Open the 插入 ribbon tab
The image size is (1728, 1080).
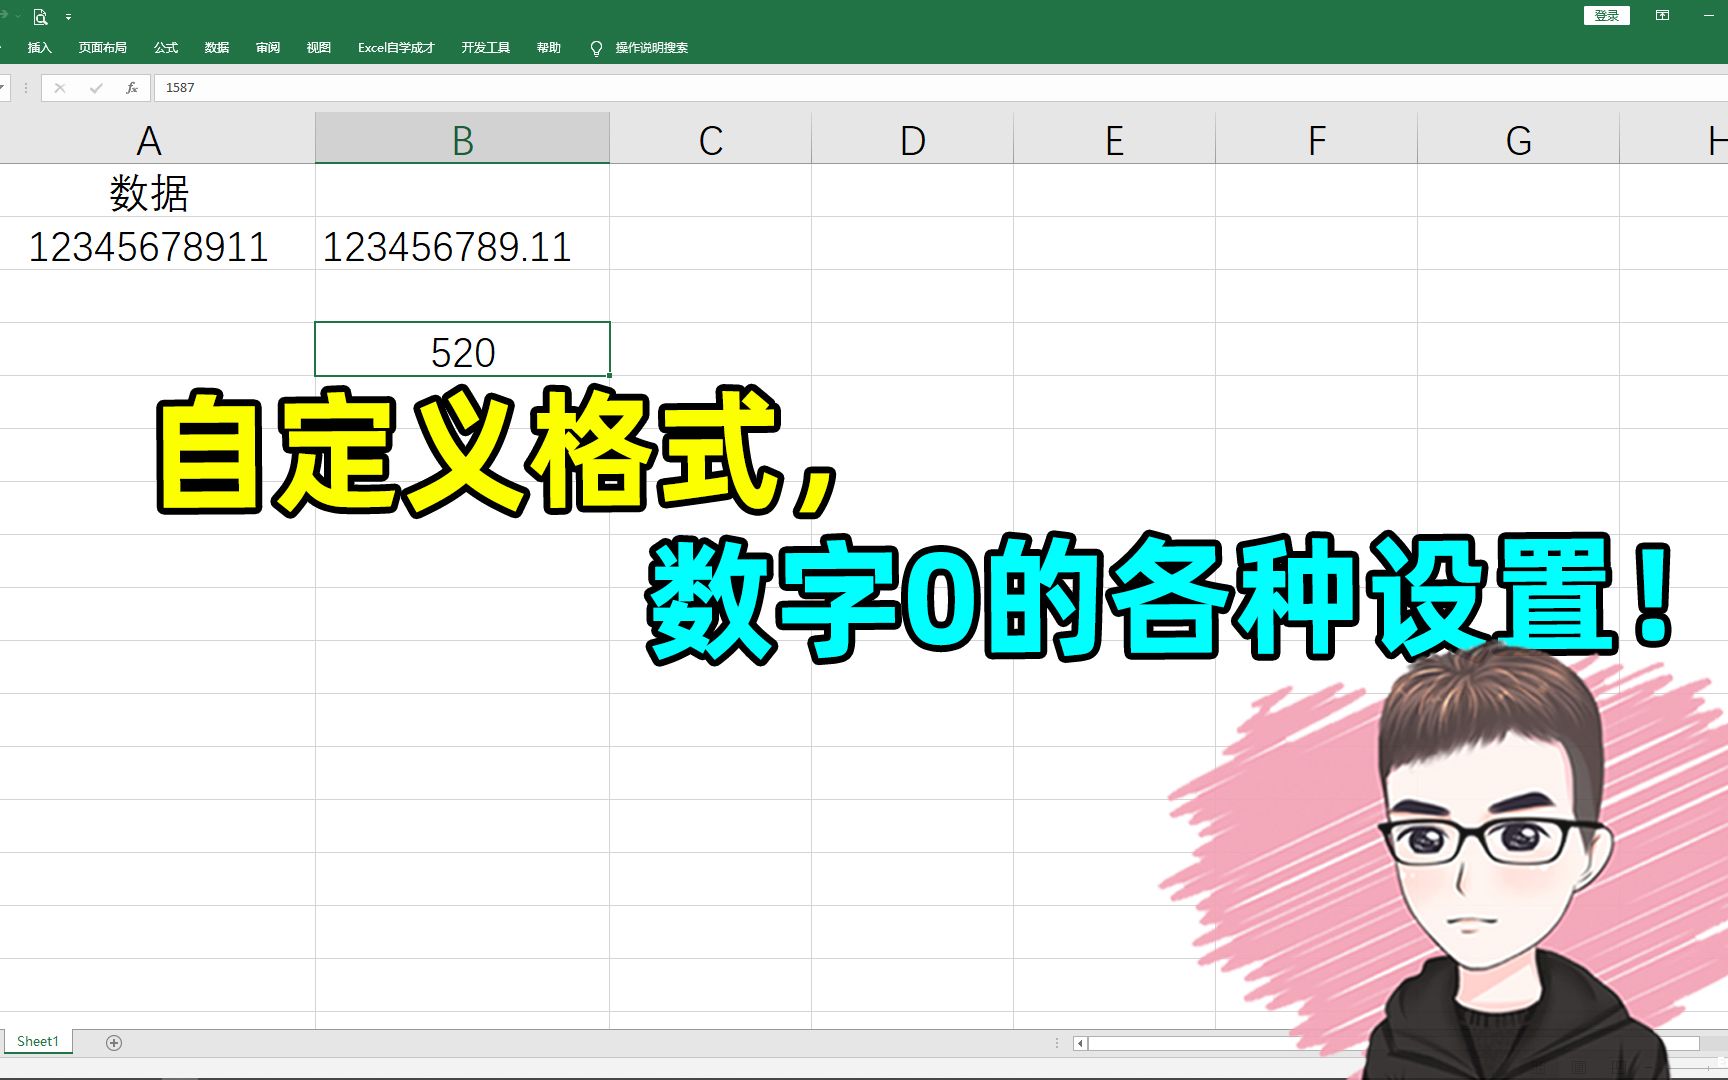click(39, 48)
